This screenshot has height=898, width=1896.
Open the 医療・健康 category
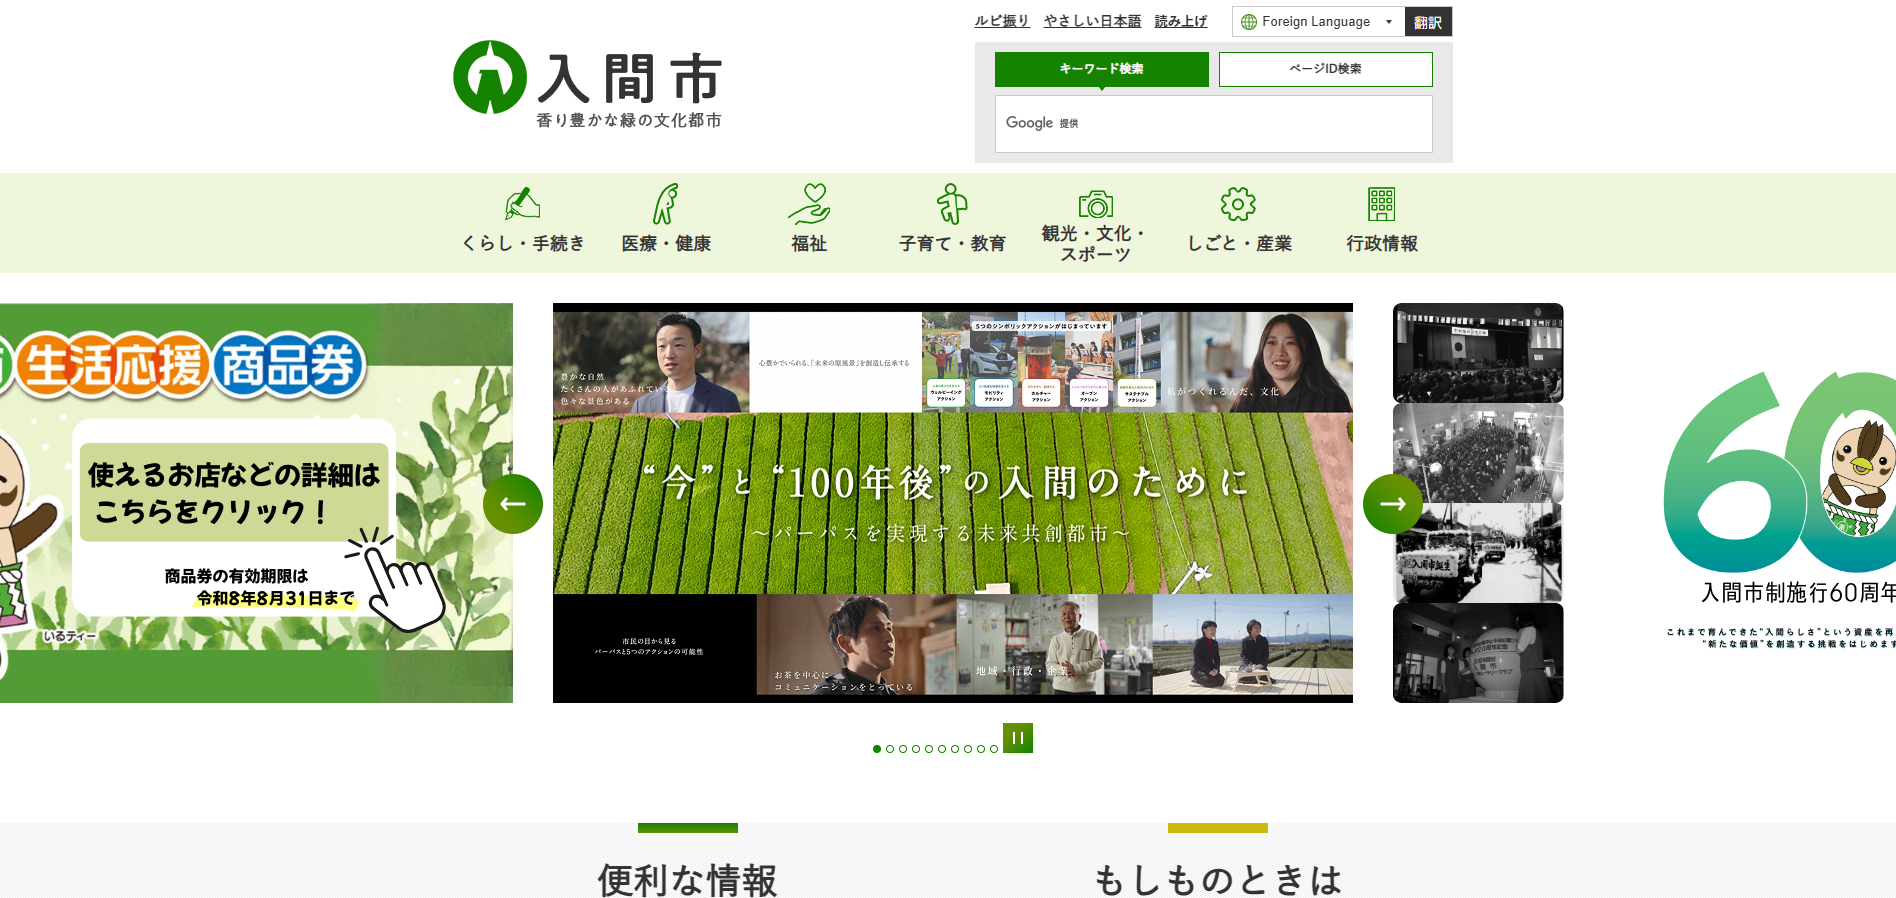tap(666, 221)
